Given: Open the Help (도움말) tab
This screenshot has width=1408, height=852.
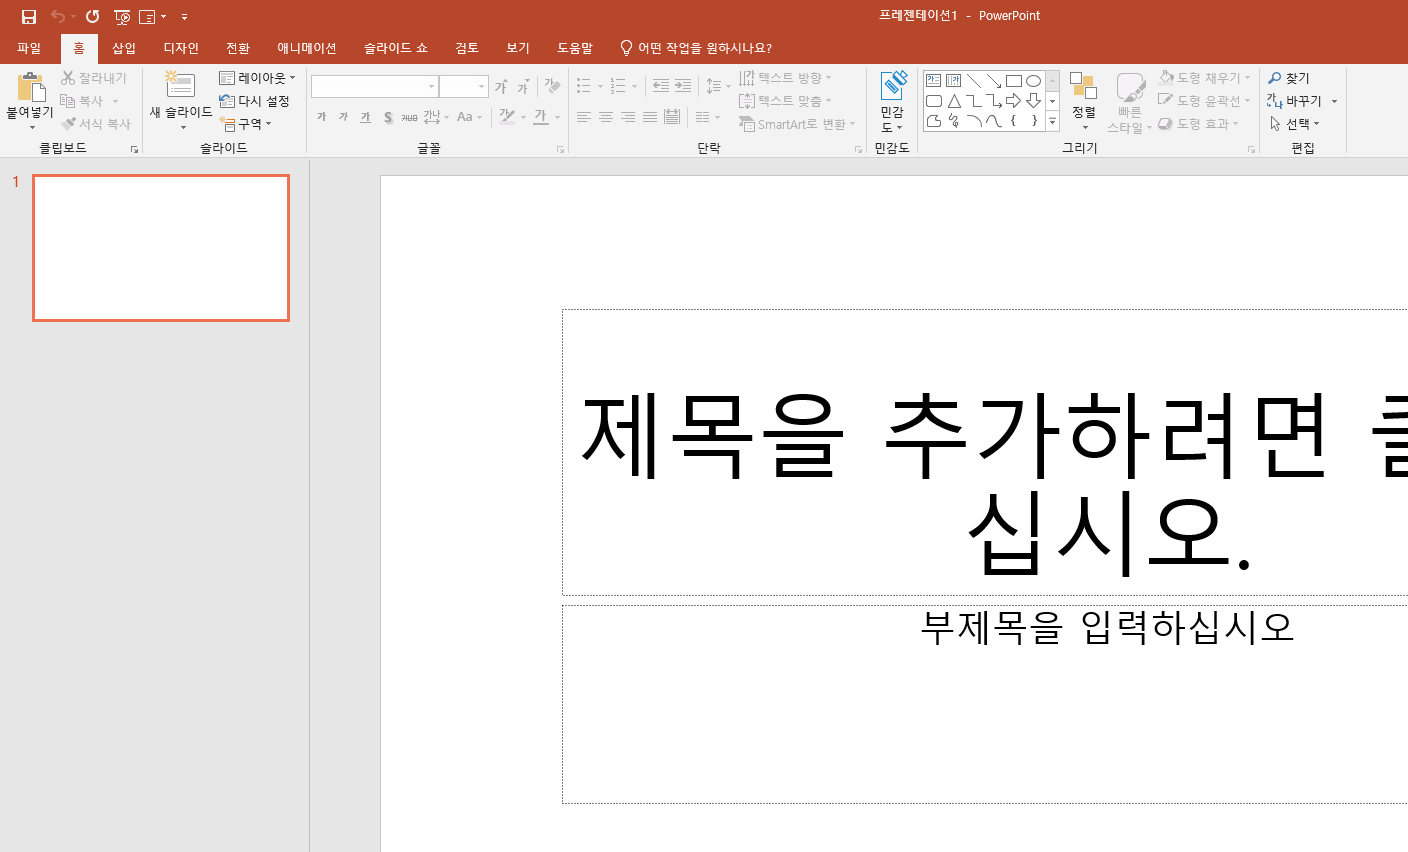Looking at the screenshot, I should click(x=575, y=48).
